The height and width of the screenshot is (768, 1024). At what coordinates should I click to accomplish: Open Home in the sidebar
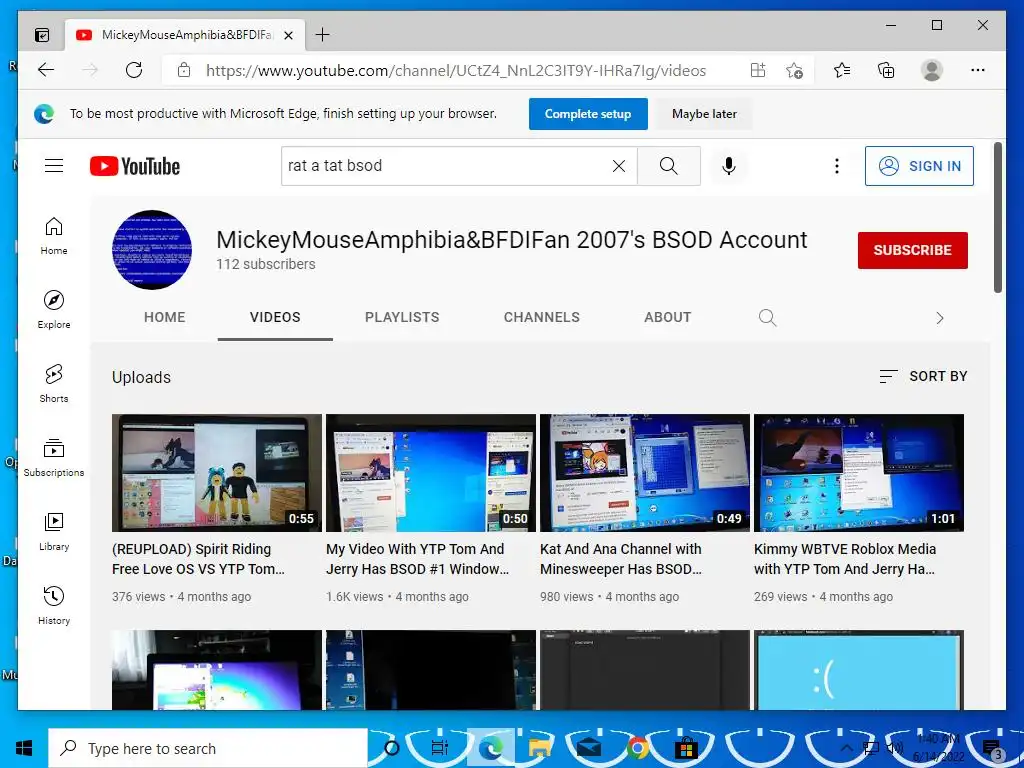click(x=54, y=236)
